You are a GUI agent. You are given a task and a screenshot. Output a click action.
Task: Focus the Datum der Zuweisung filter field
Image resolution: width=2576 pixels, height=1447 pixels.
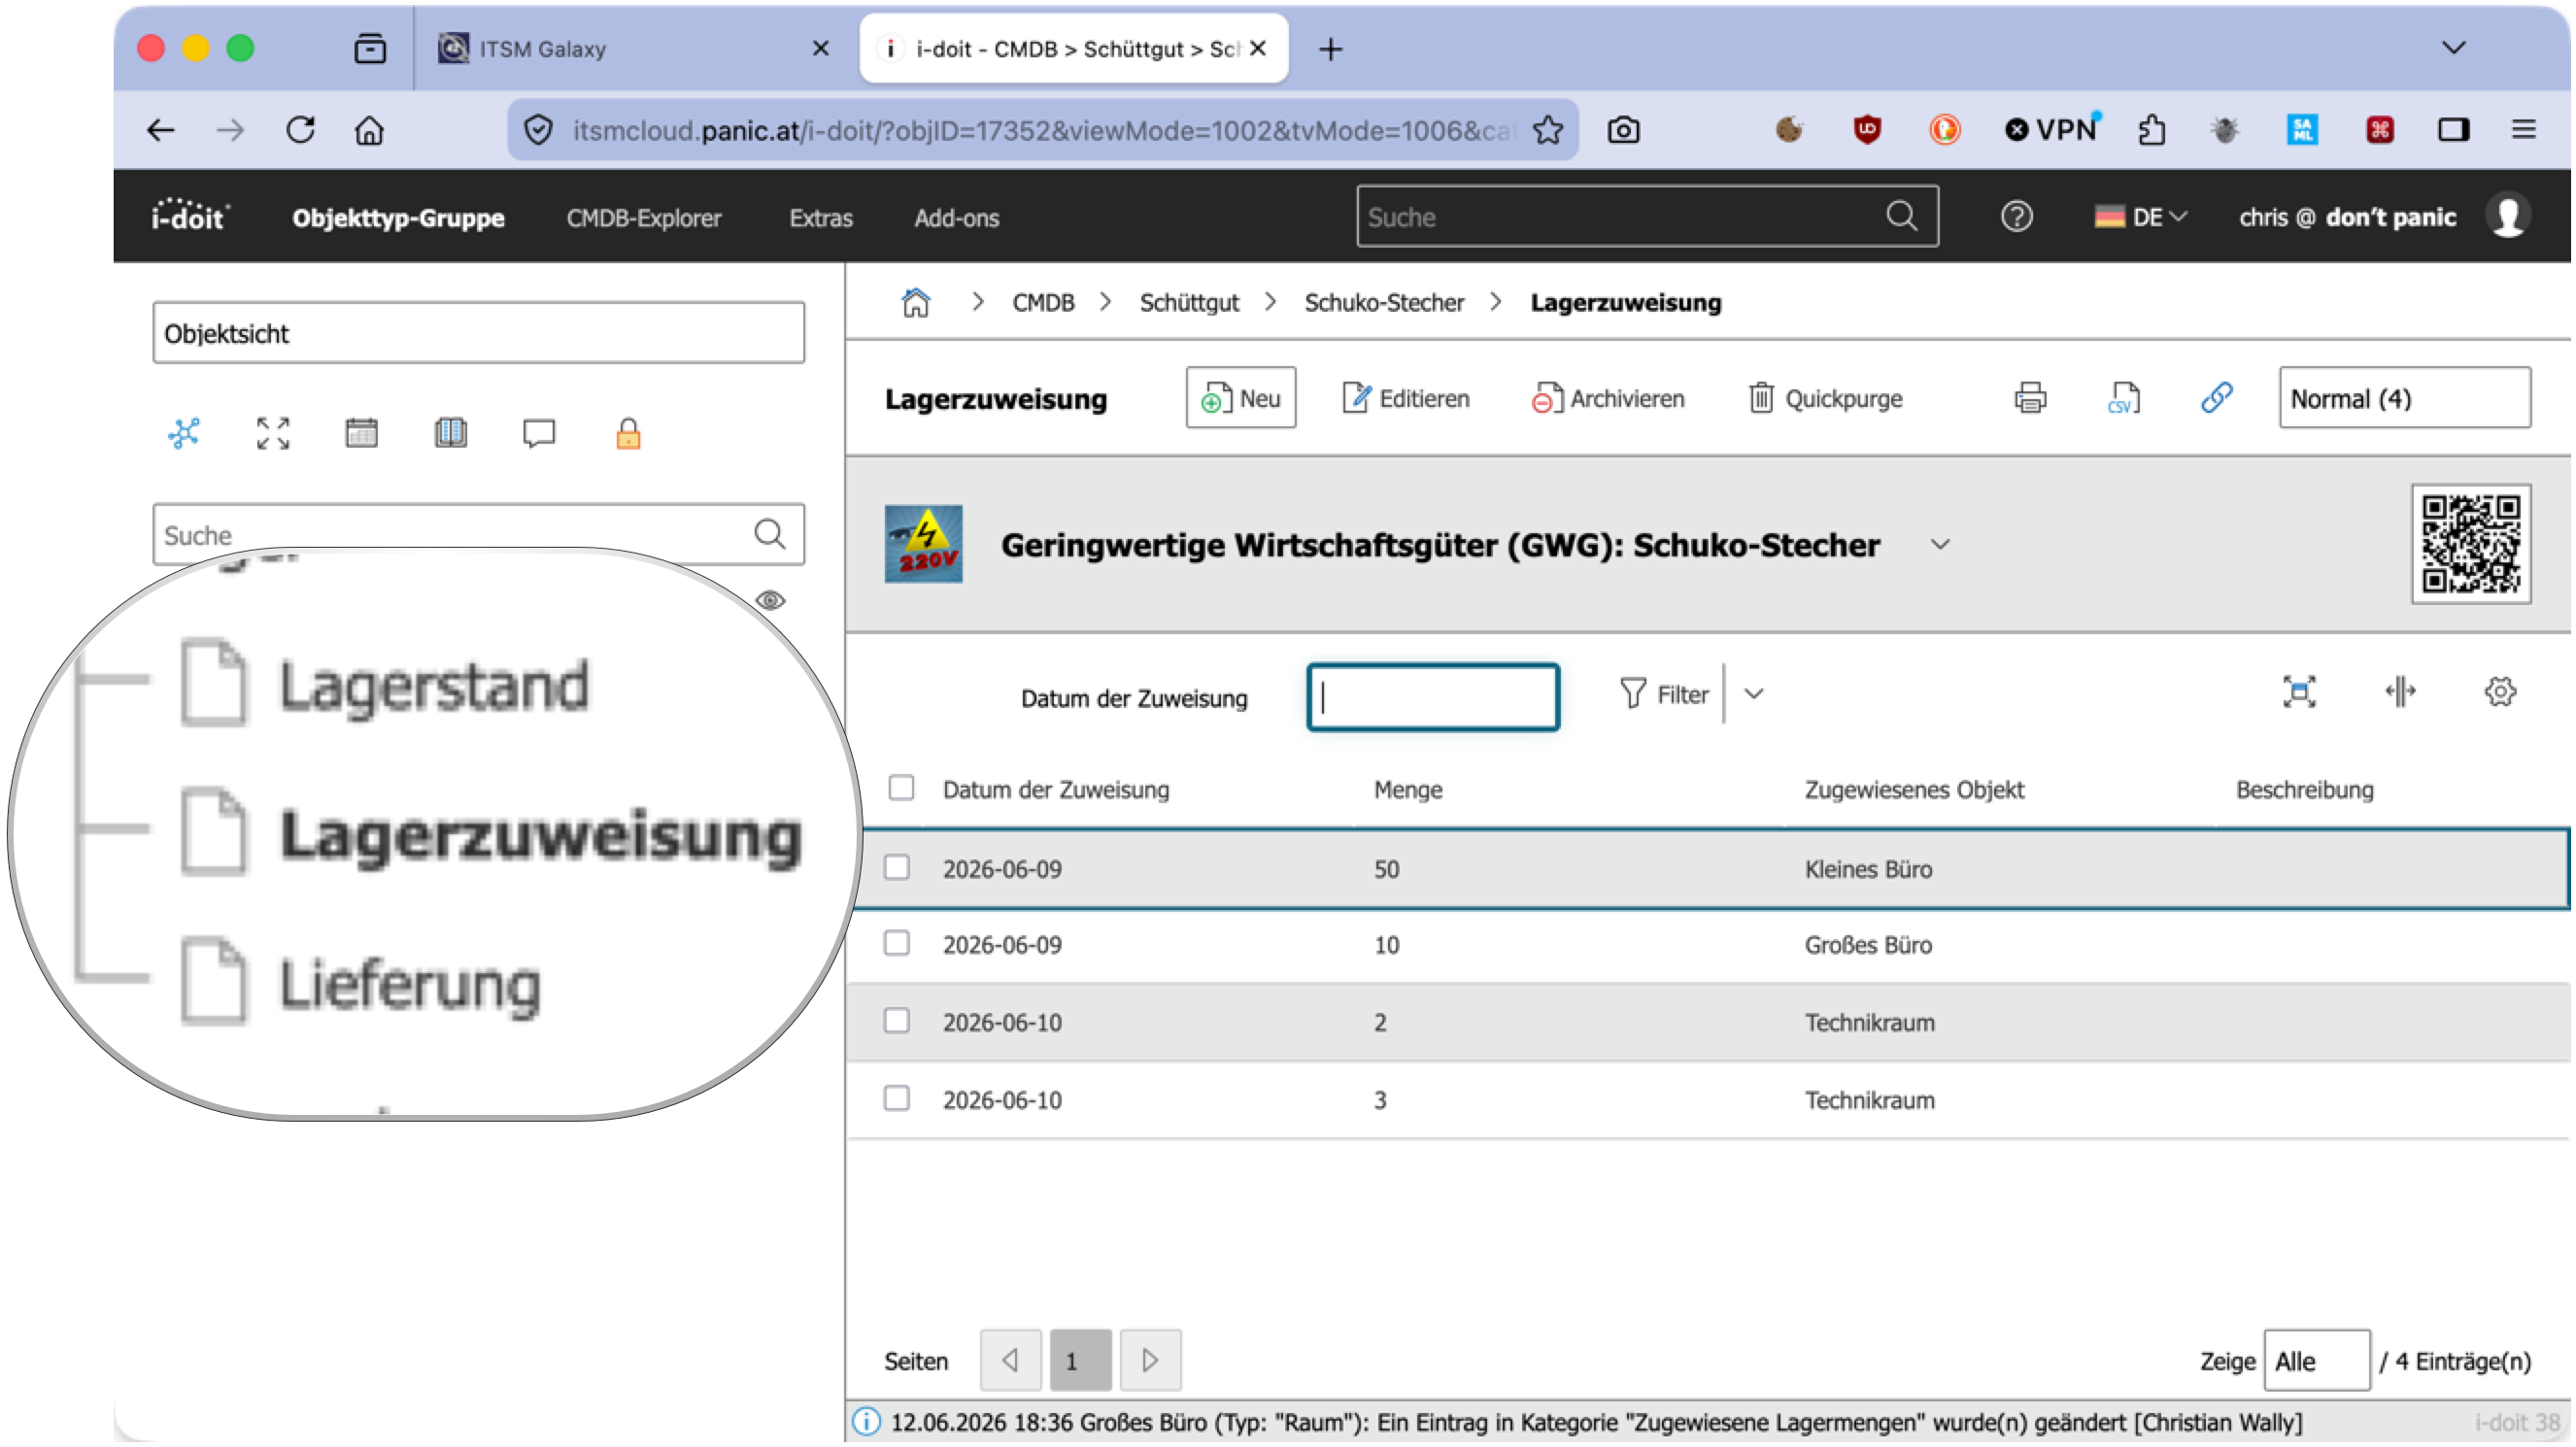pyautogui.click(x=1432, y=697)
